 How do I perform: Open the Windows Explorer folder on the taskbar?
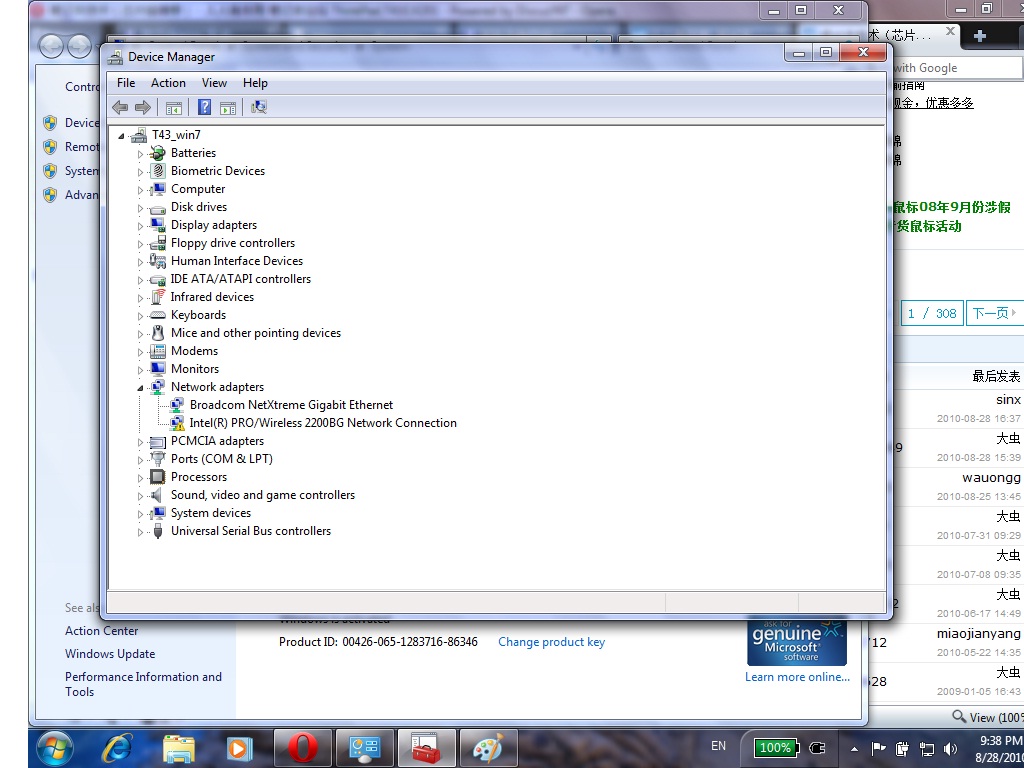(x=179, y=748)
